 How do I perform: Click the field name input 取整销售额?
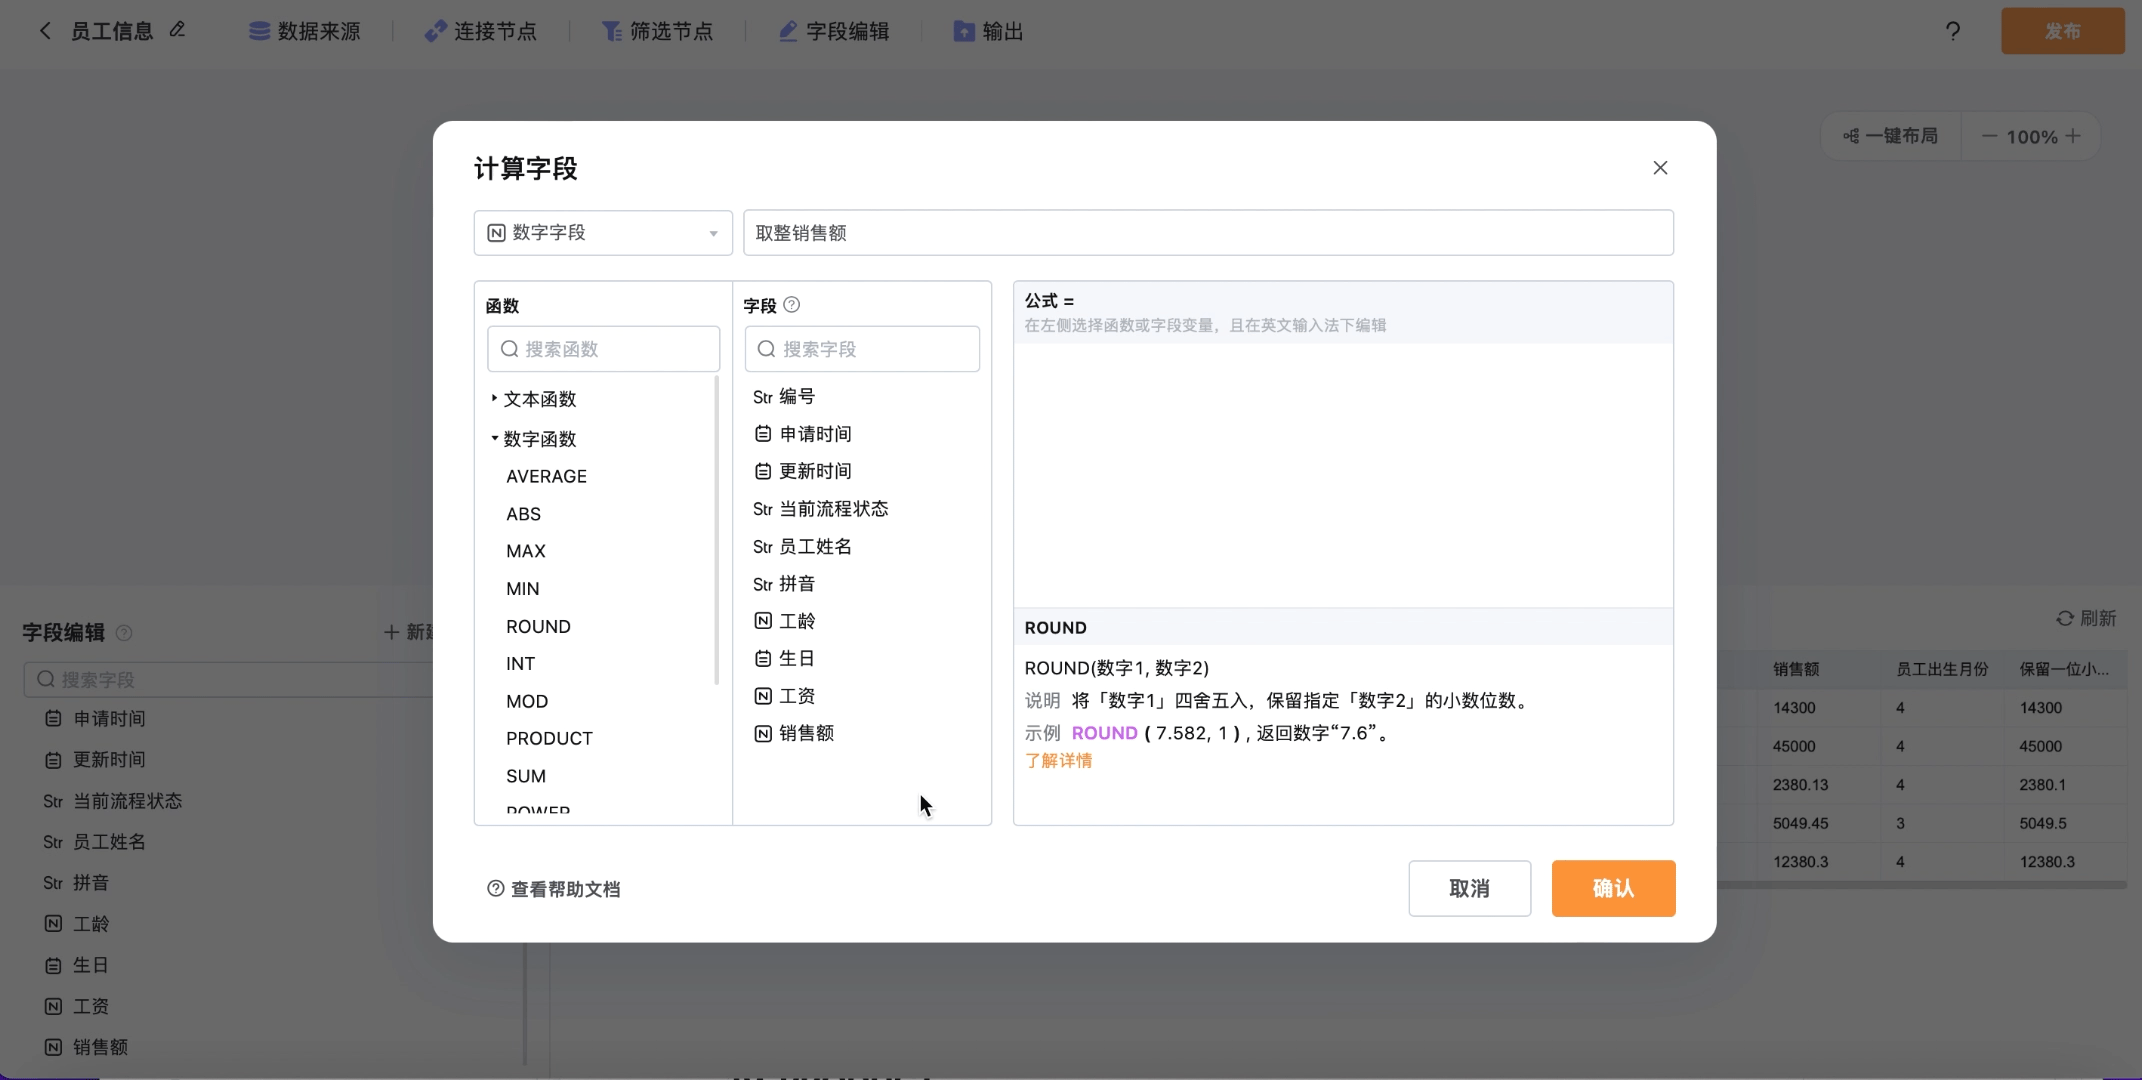pos(1208,233)
